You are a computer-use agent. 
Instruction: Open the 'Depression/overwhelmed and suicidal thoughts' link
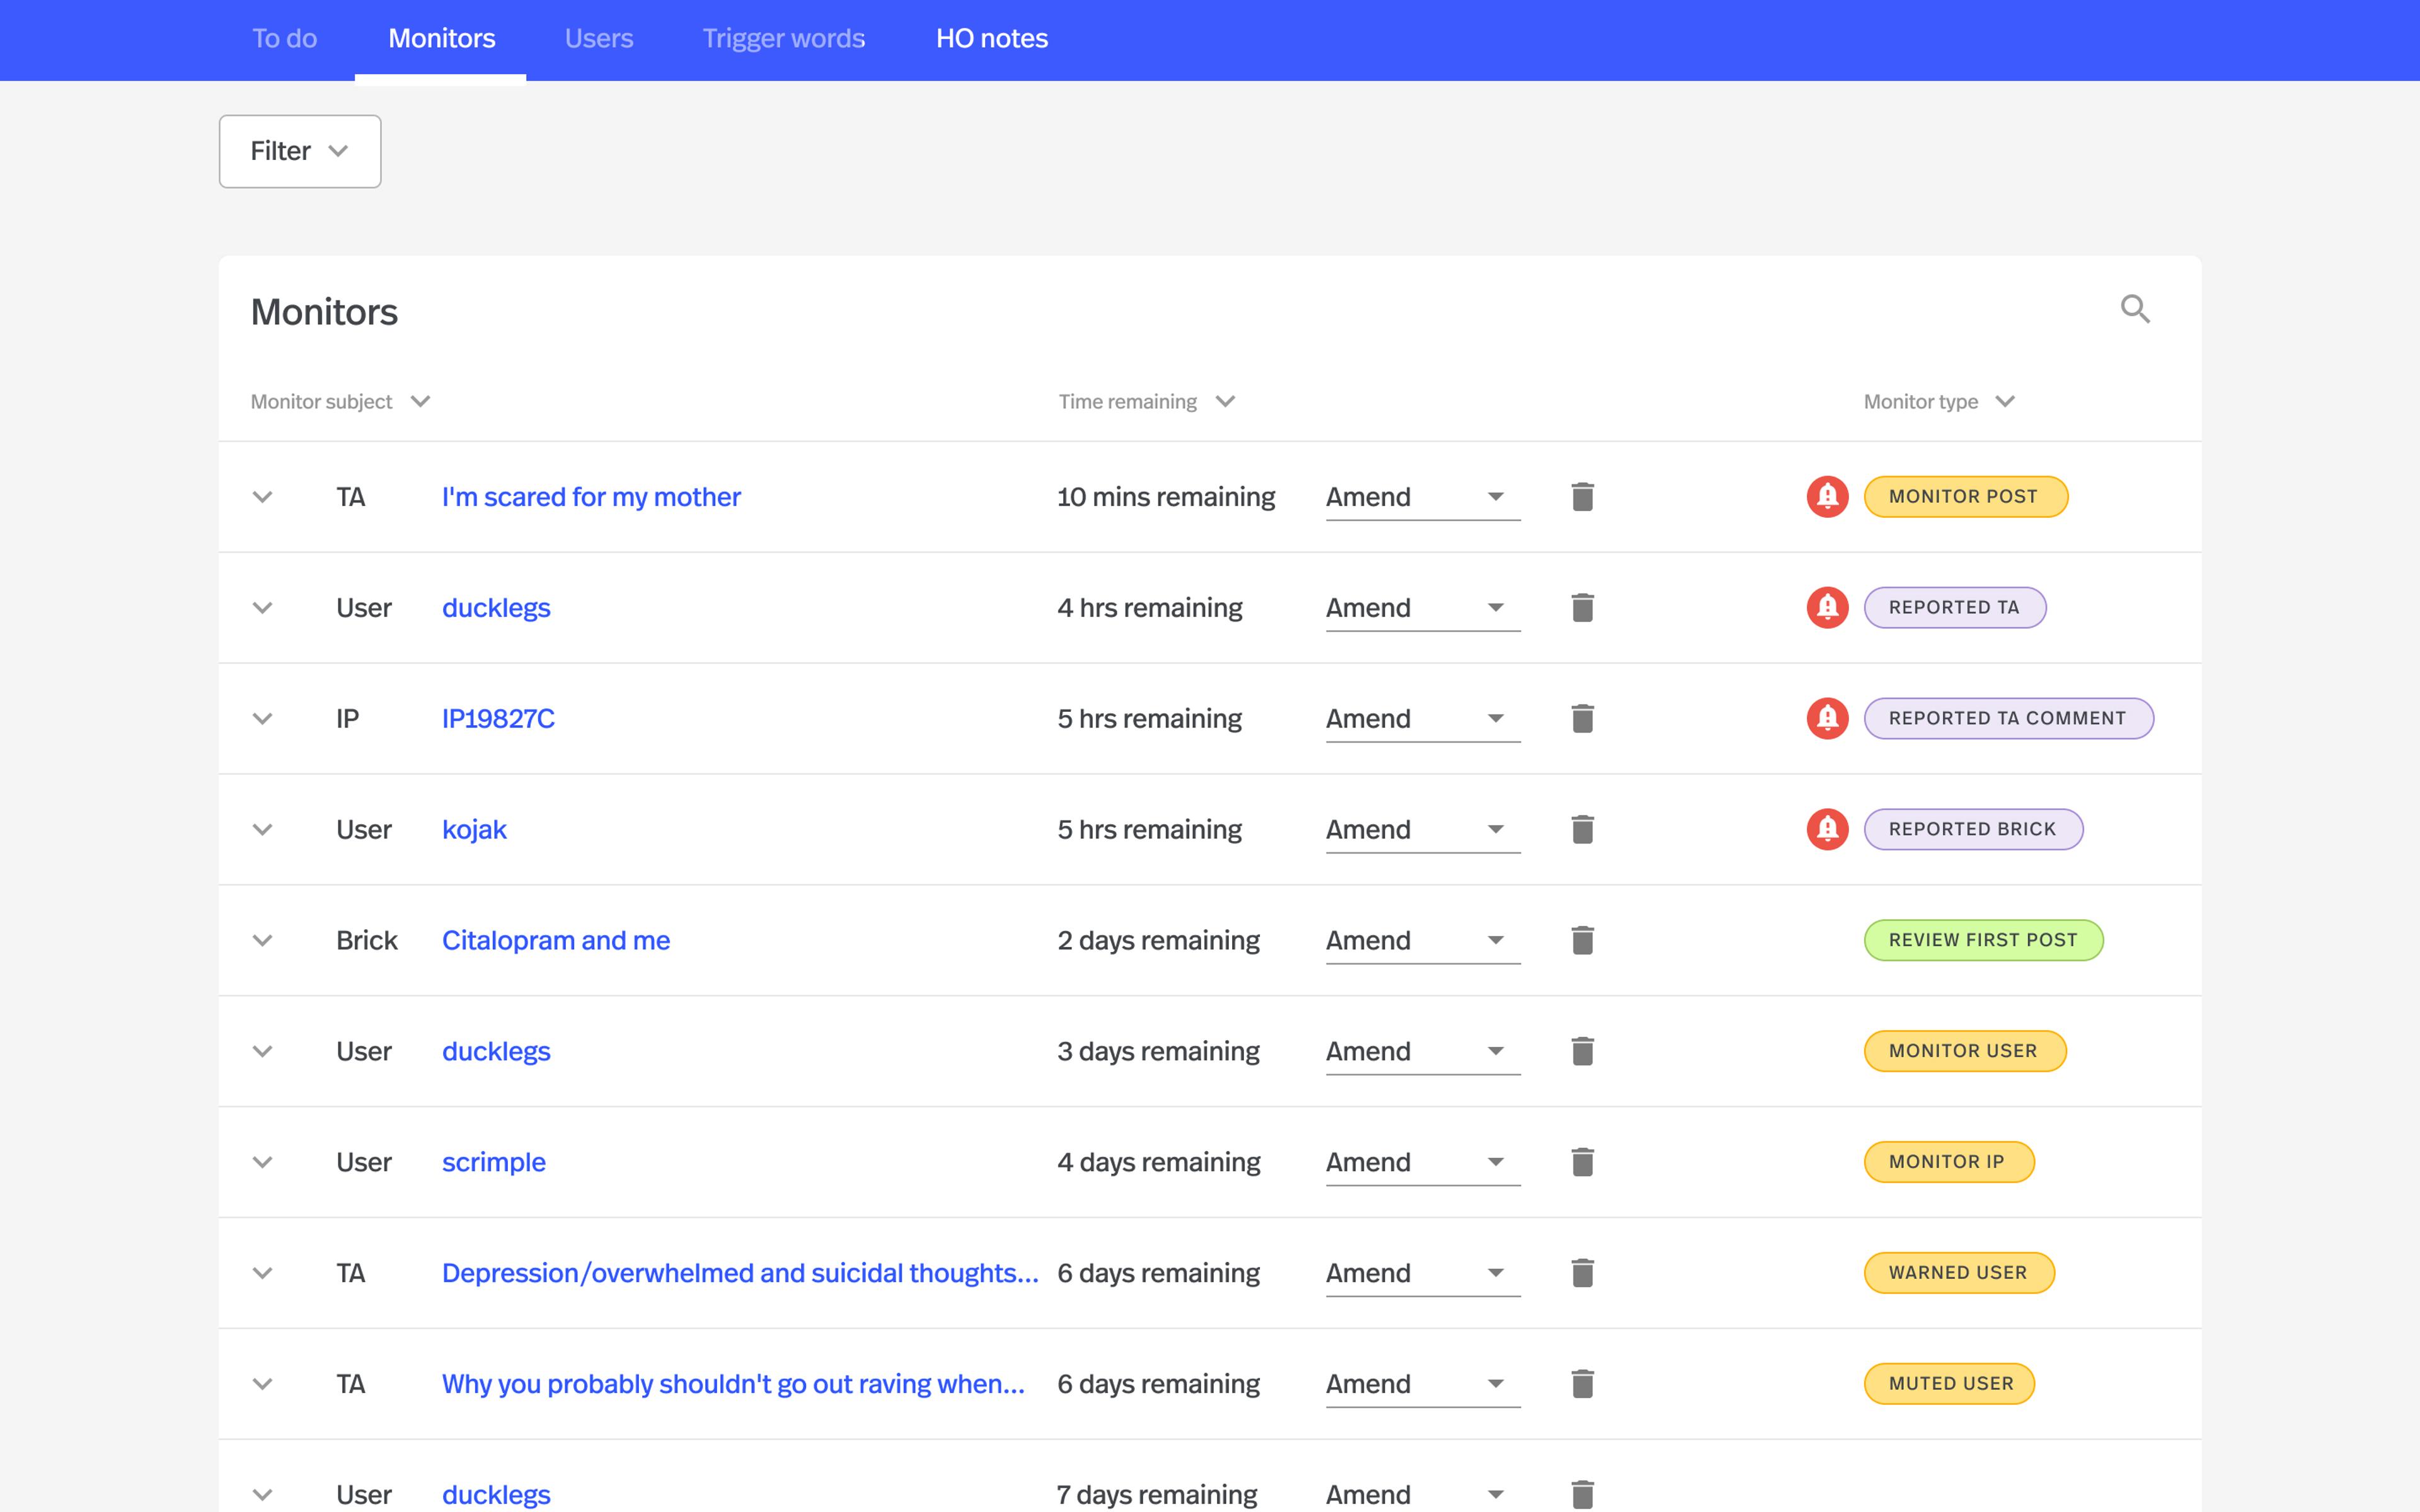[x=739, y=1273]
